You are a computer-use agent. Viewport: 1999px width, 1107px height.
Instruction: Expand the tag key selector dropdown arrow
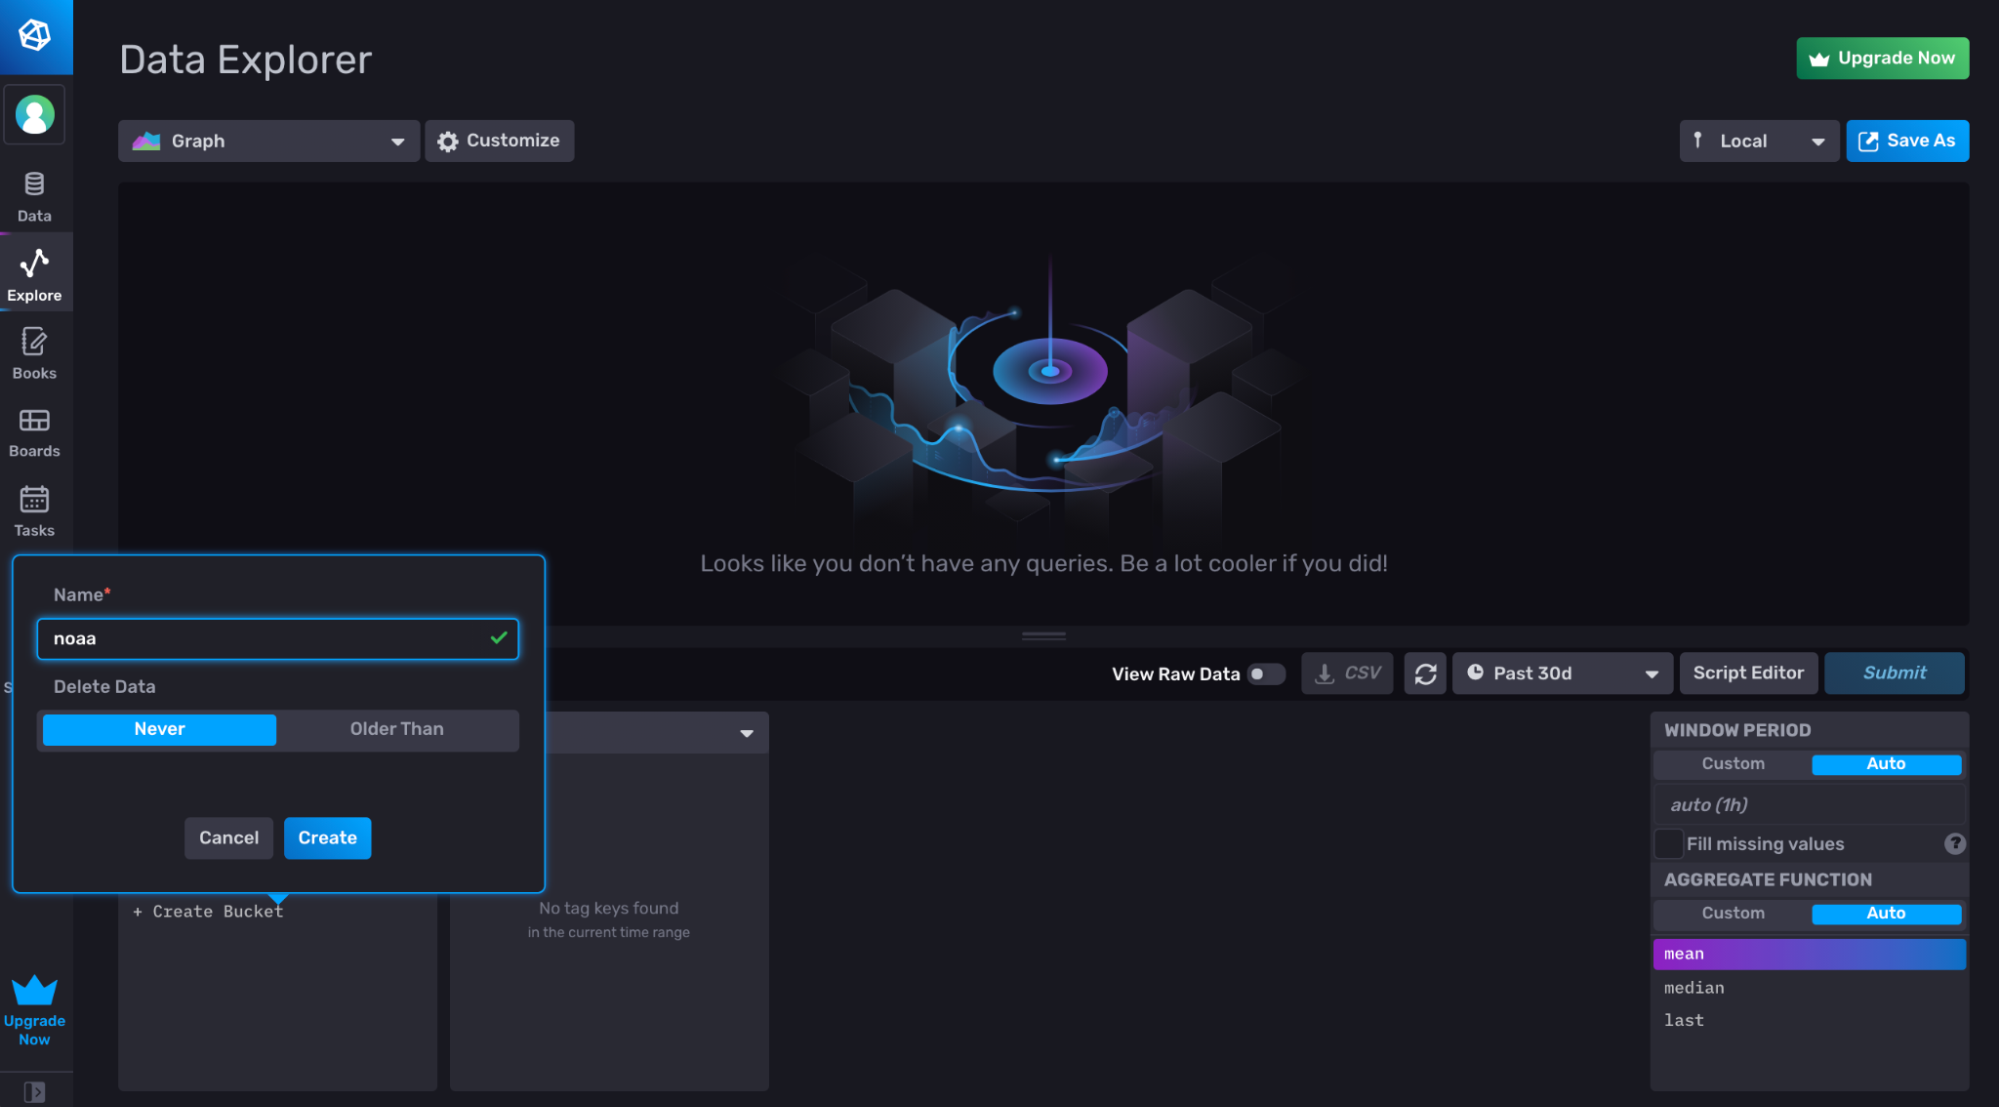[x=746, y=733]
